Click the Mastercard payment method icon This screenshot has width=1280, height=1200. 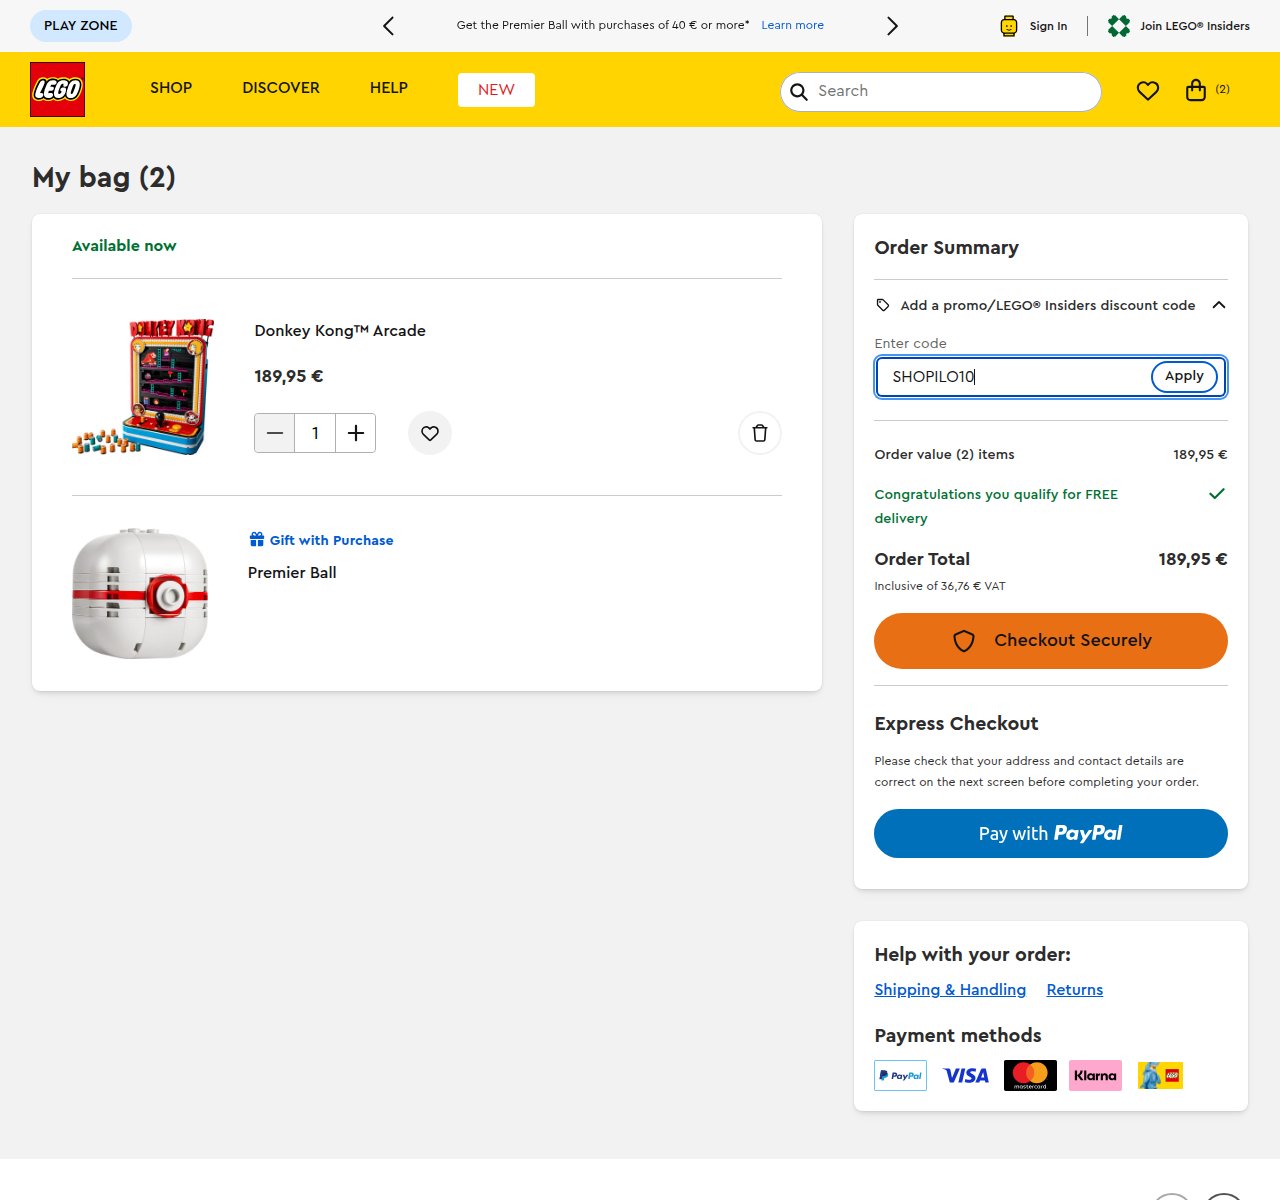point(1030,1075)
